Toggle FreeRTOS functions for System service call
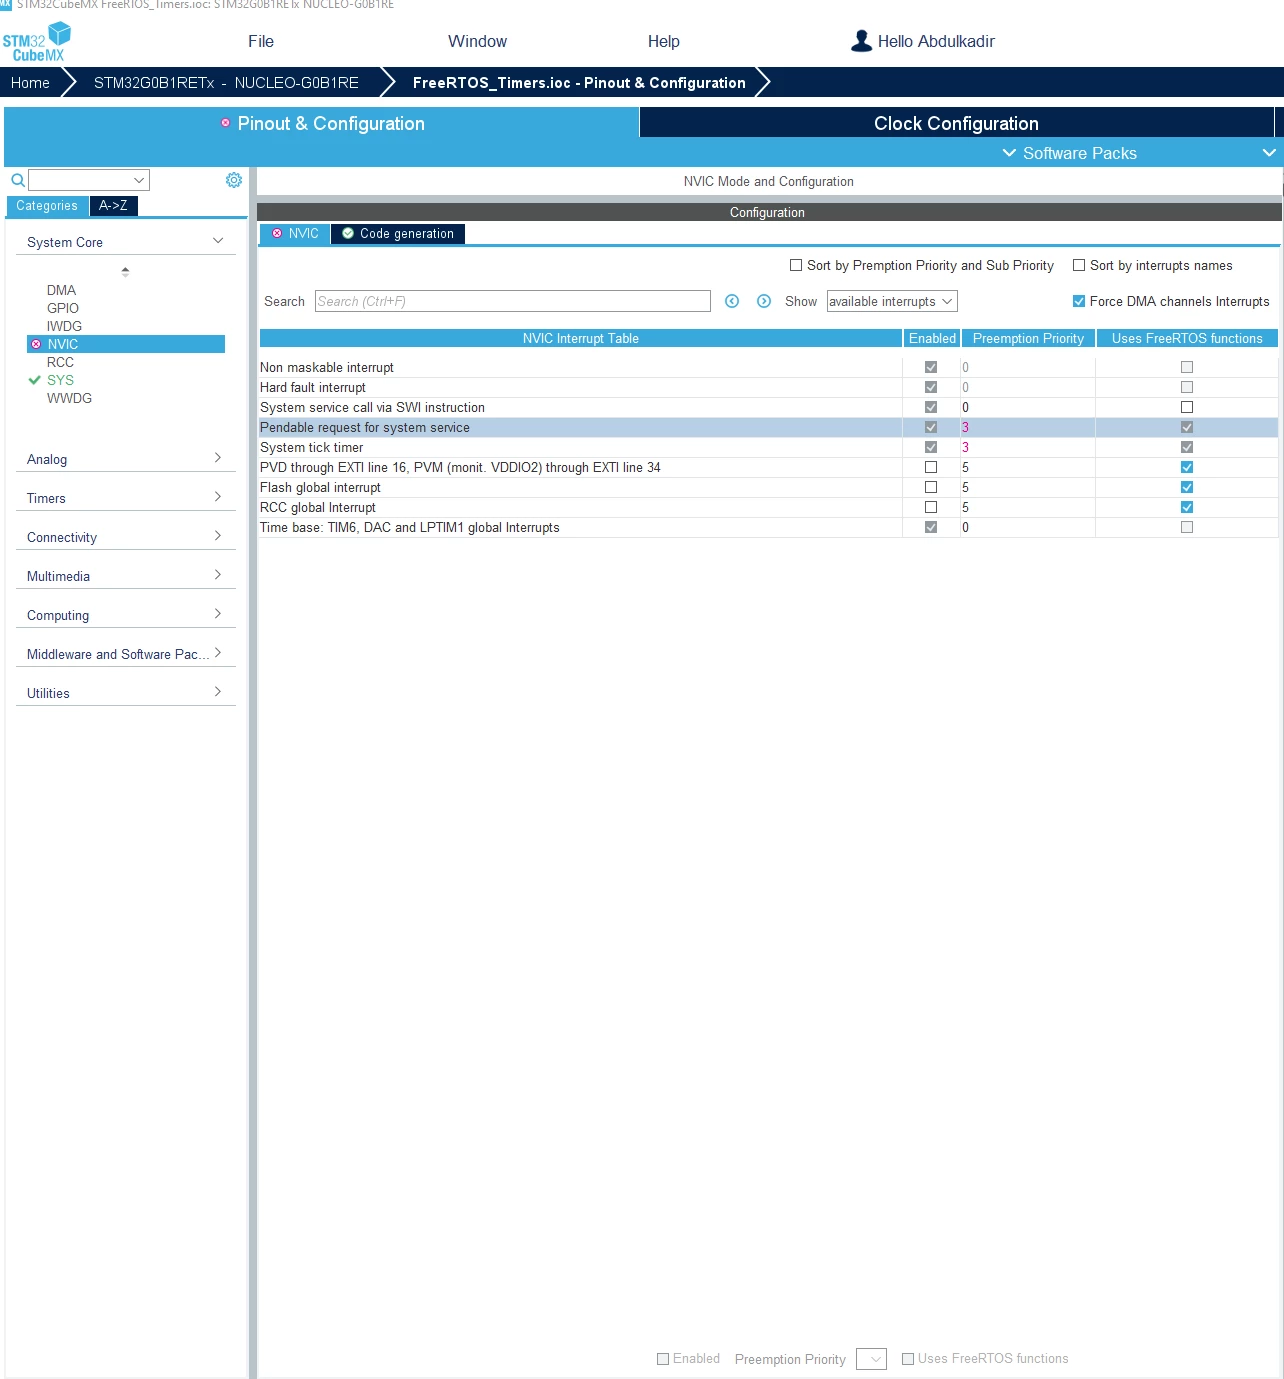The height and width of the screenshot is (1379, 1284). click(x=1187, y=407)
